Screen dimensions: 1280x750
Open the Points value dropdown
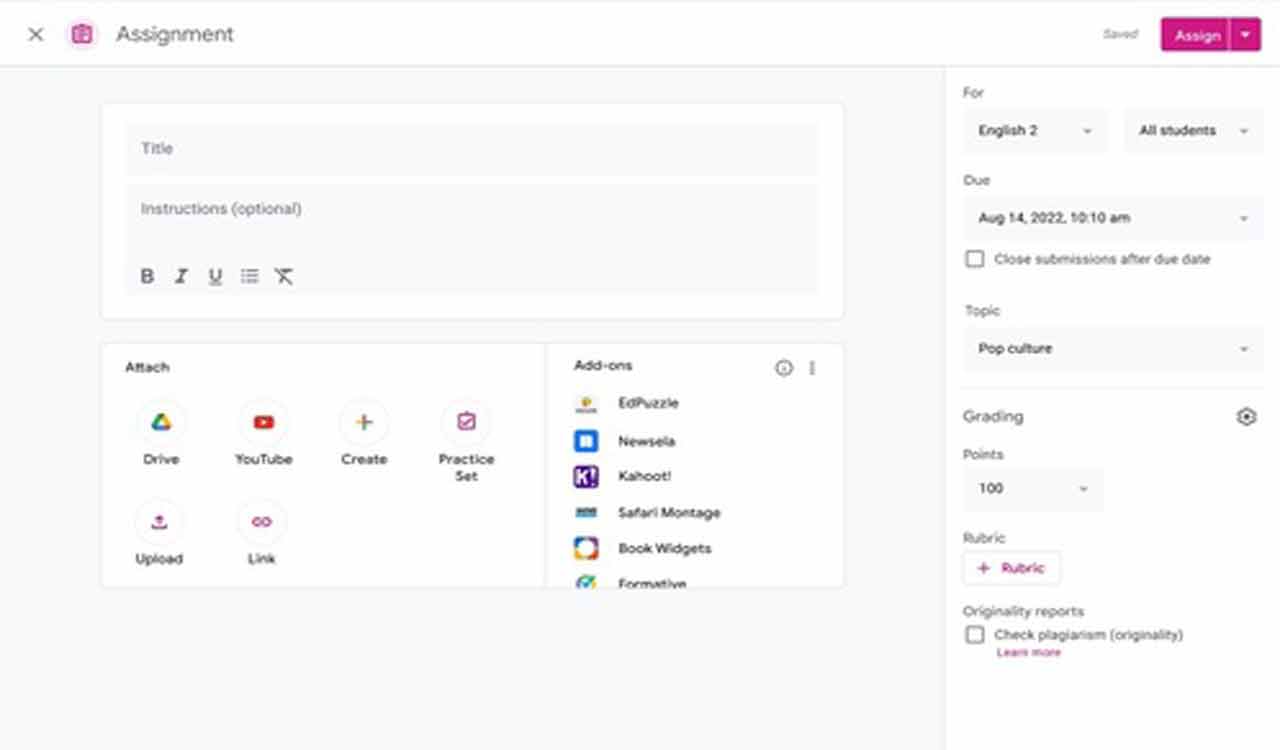tap(1032, 488)
